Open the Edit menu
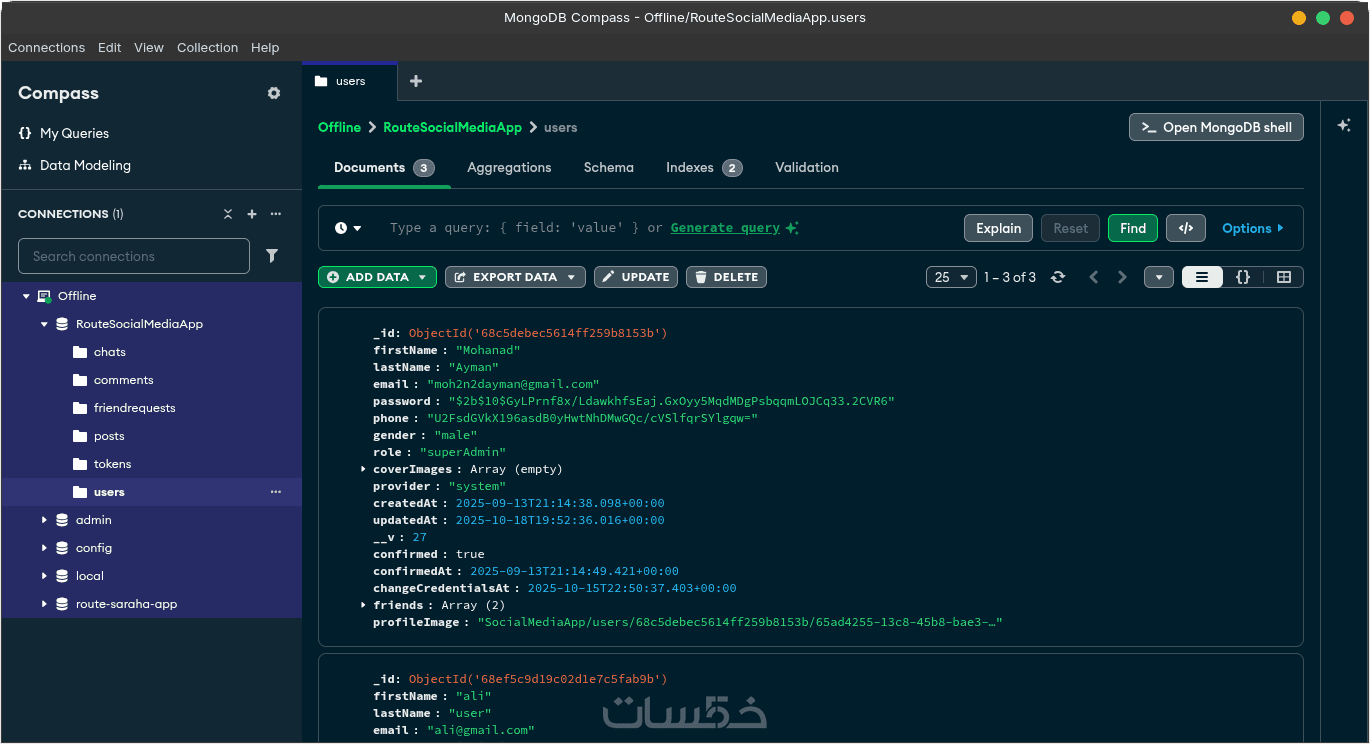This screenshot has width=1370, height=744. click(110, 47)
